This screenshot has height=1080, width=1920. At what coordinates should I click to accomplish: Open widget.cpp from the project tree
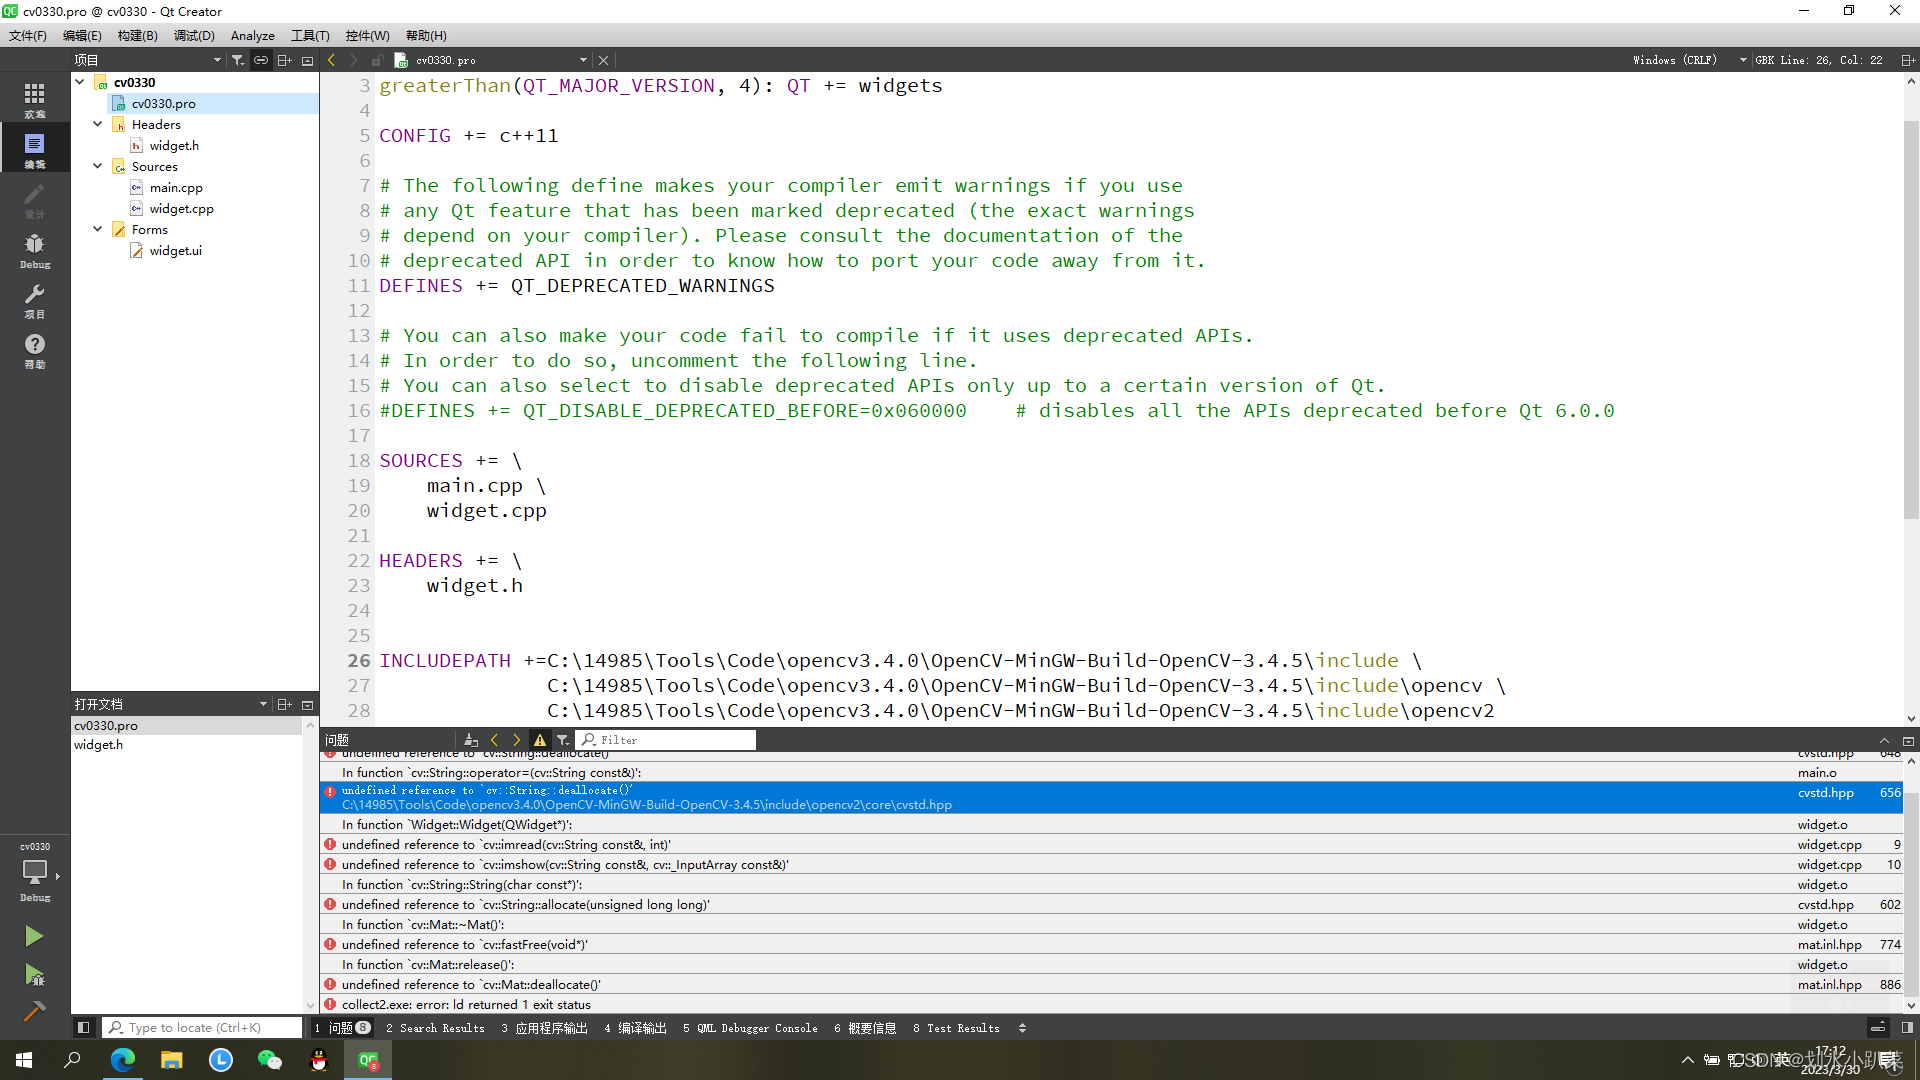point(181,209)
